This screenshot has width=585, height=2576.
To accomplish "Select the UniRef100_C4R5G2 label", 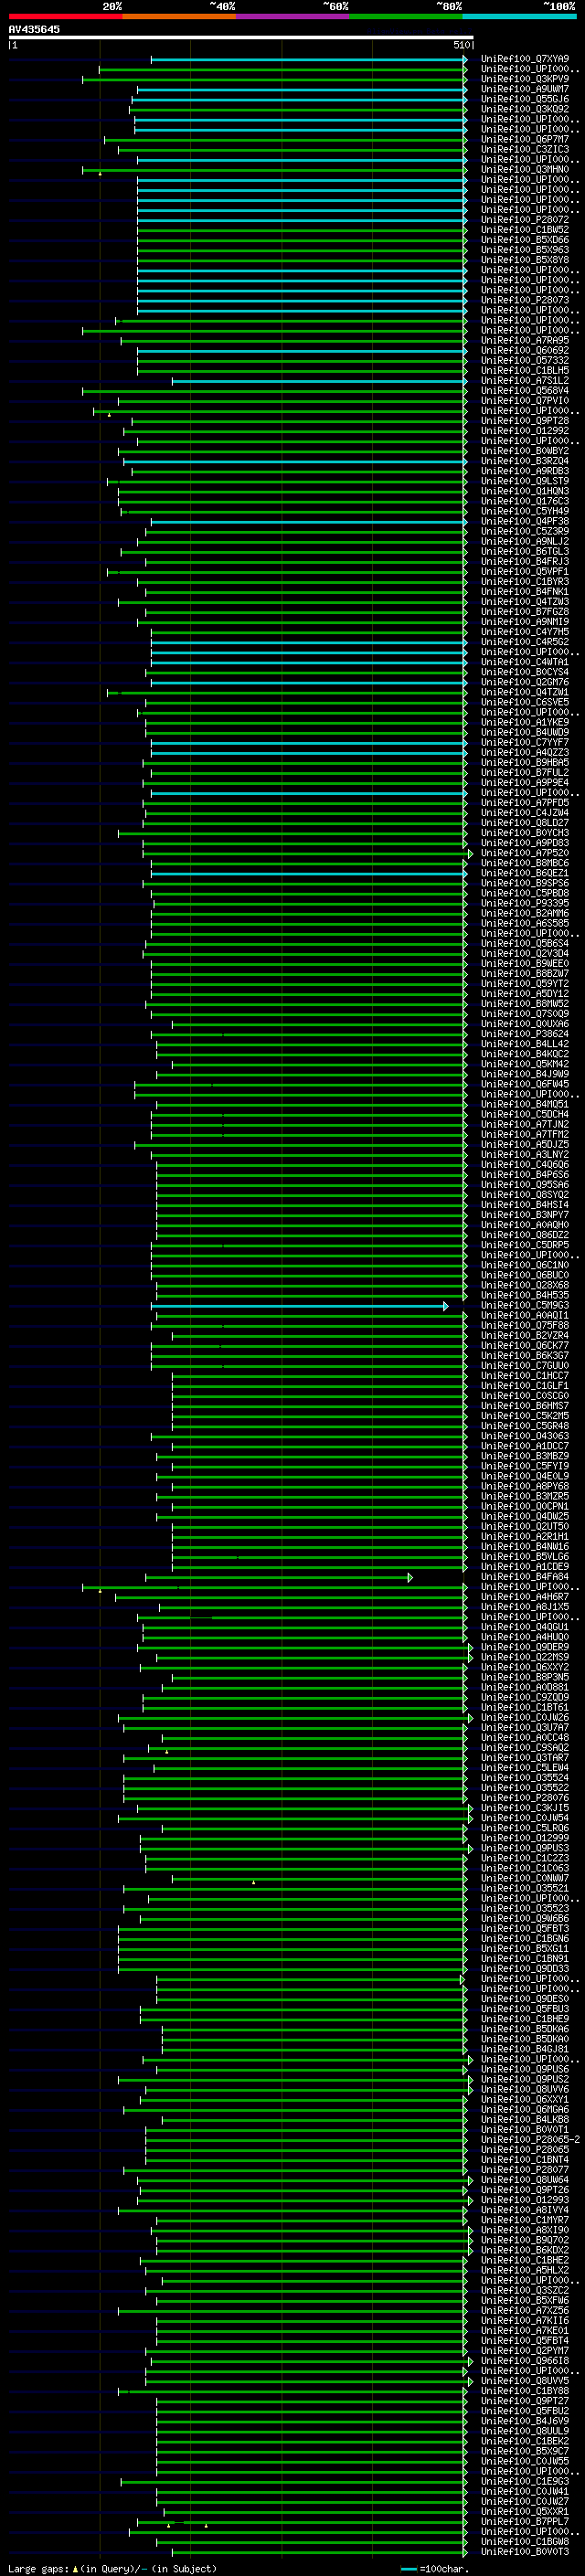I will pyautogui.click(x=524, y=642).
